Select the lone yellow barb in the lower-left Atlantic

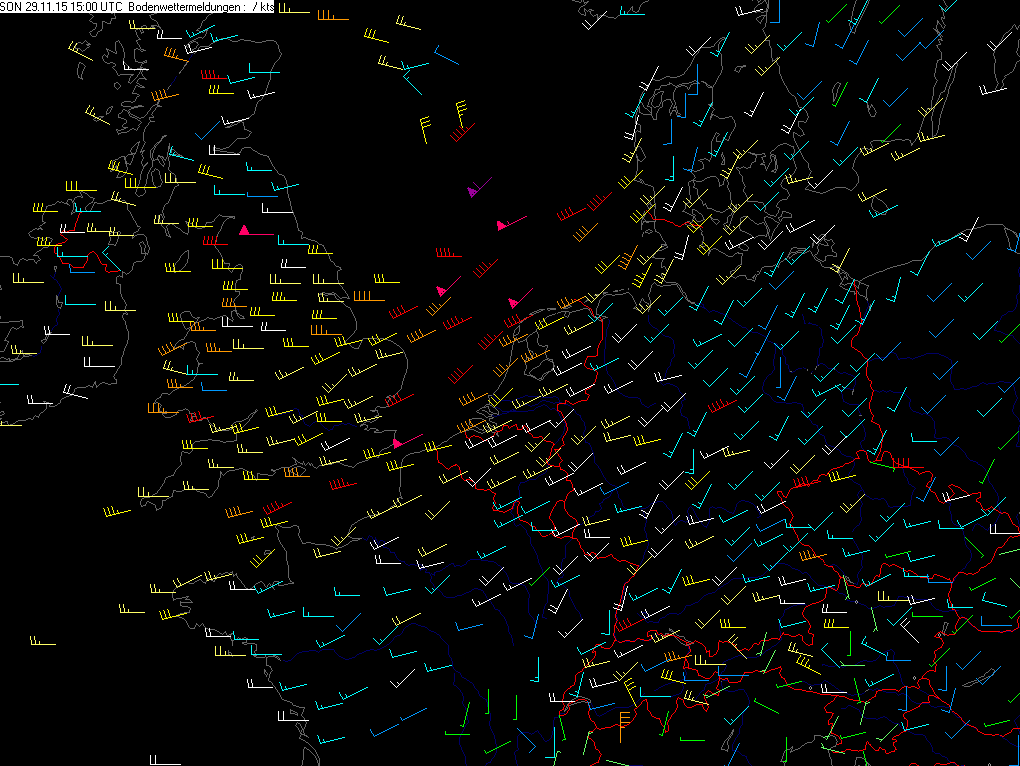42,642
